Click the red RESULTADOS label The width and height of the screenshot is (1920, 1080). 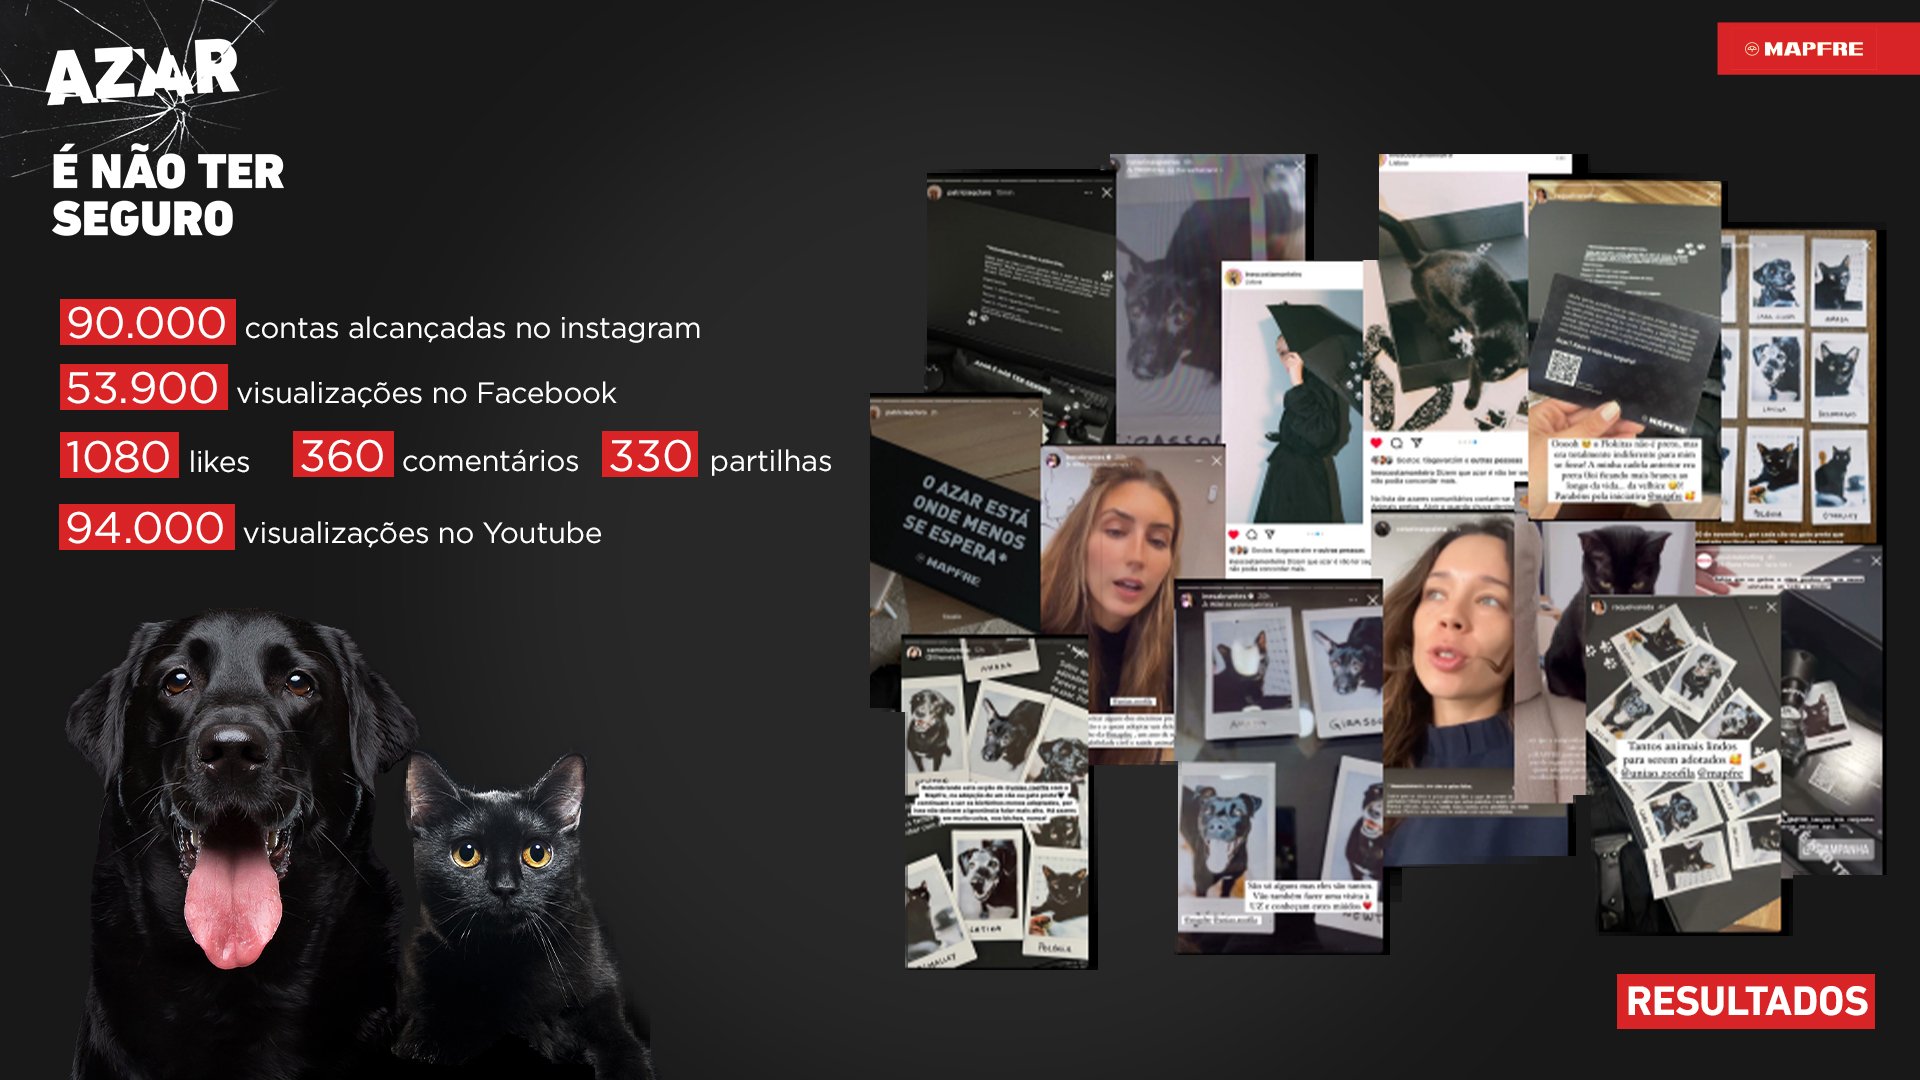click(x=1745, y=1001)
